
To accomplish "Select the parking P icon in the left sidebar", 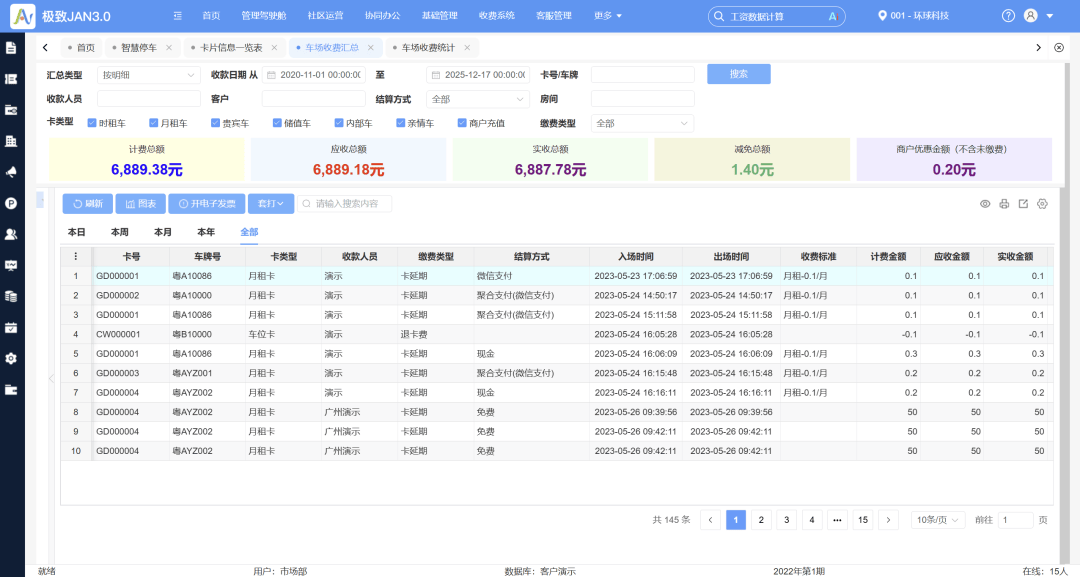I will point(12,203).
